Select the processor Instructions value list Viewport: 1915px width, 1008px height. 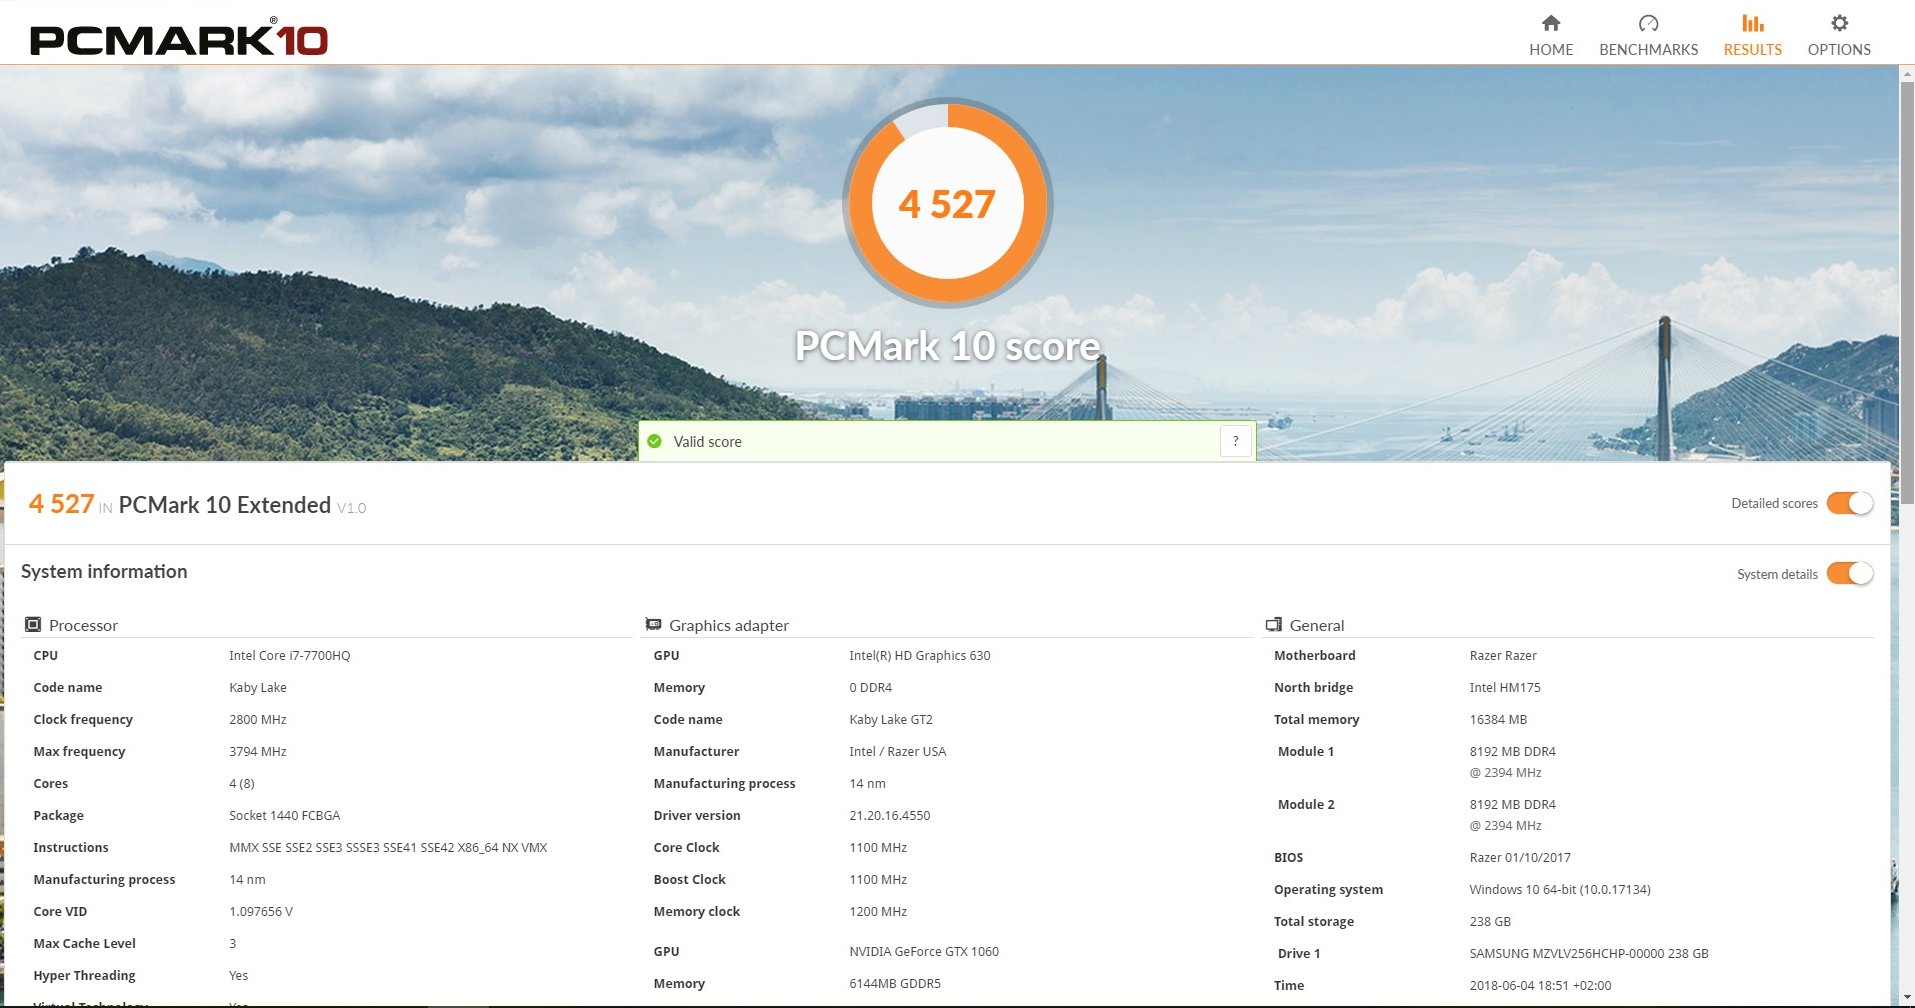[x=388, y=847]
